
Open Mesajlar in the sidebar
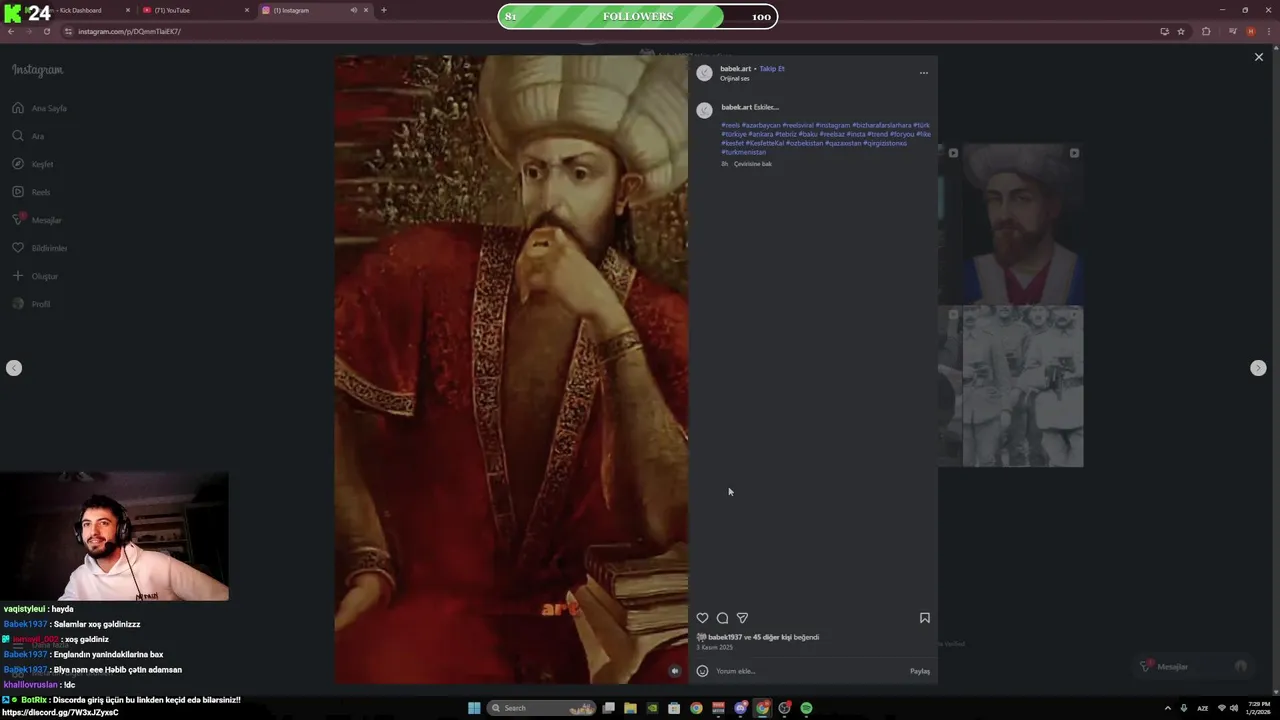37,220
